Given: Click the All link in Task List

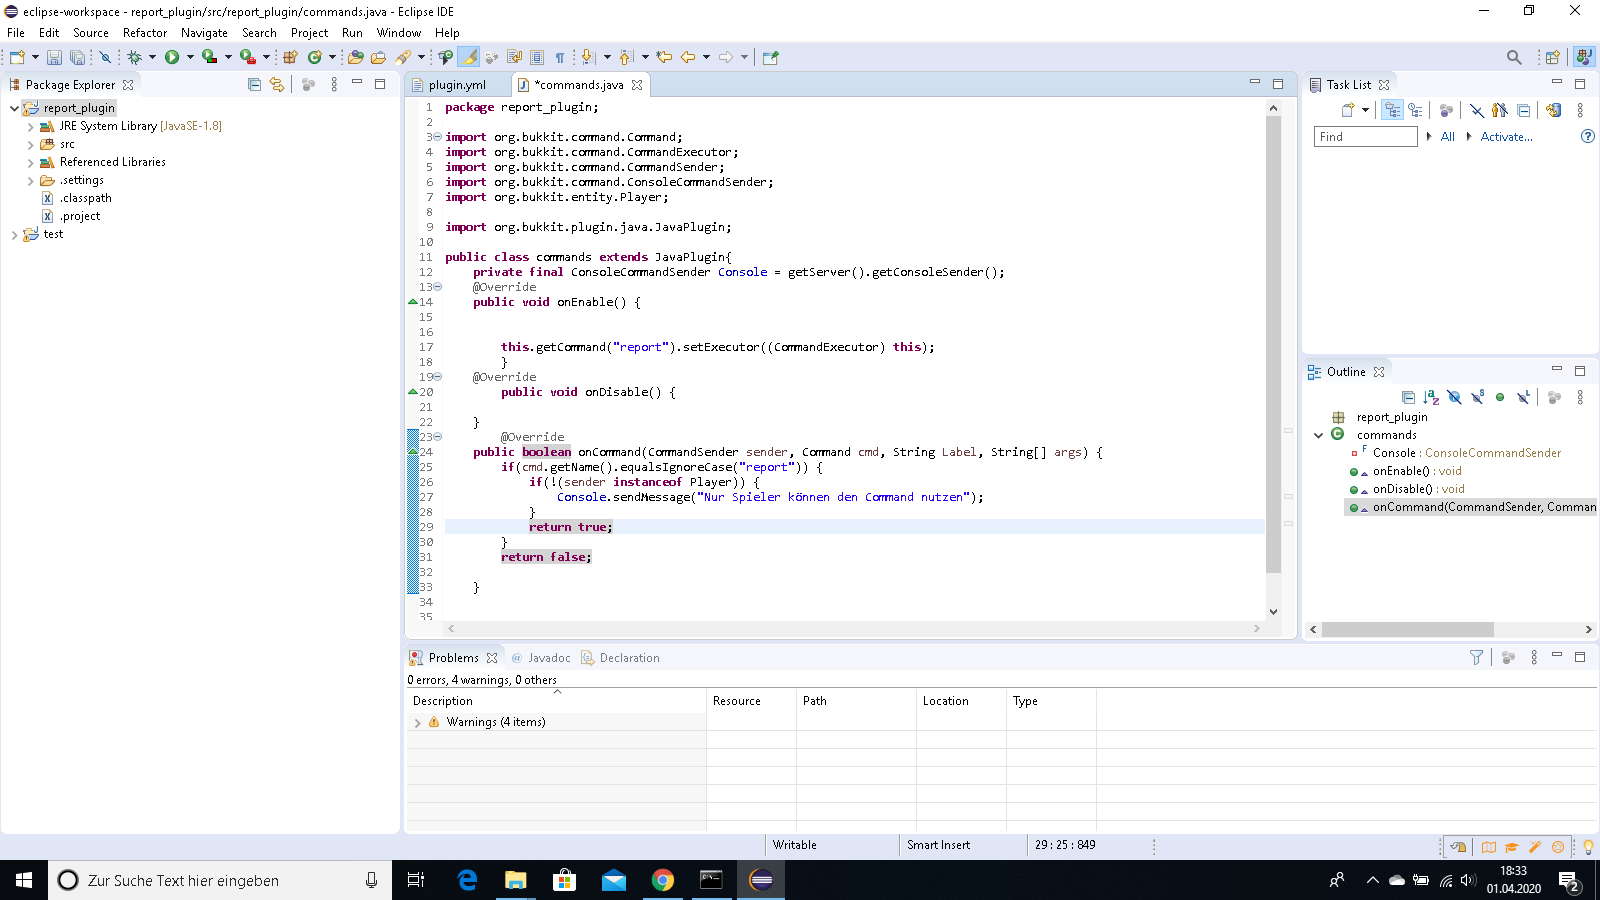Looking at the screenshot, I should pos(1447,136).
